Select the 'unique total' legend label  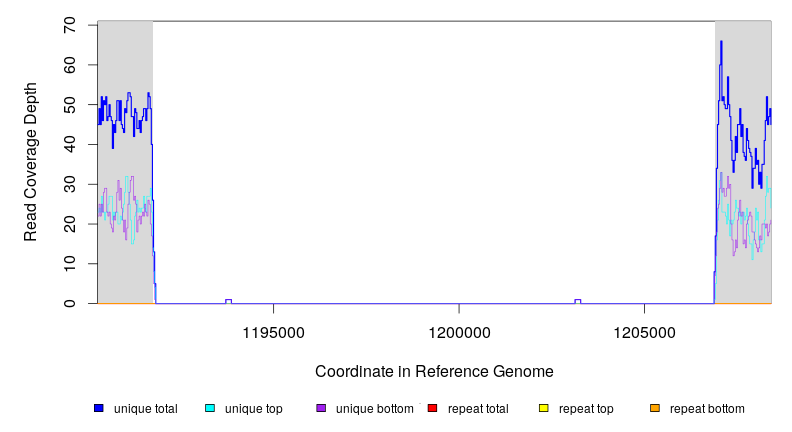pos(146,409)
